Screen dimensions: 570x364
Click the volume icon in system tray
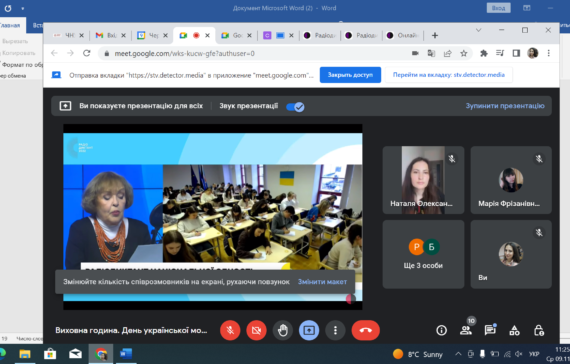(519, 354)
